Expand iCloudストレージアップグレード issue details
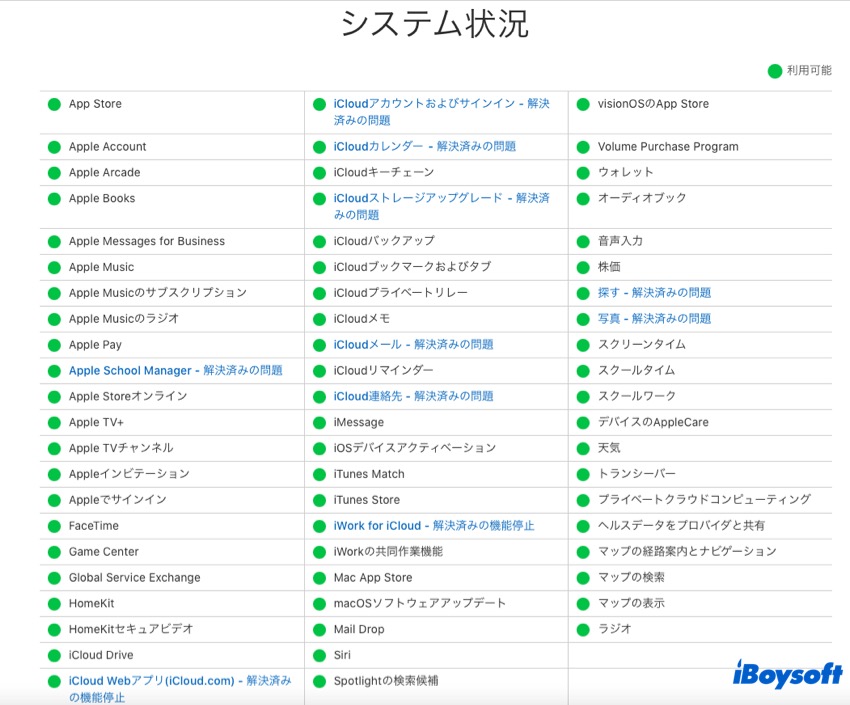Screen dimensions: 850x705 click(441, 206)
